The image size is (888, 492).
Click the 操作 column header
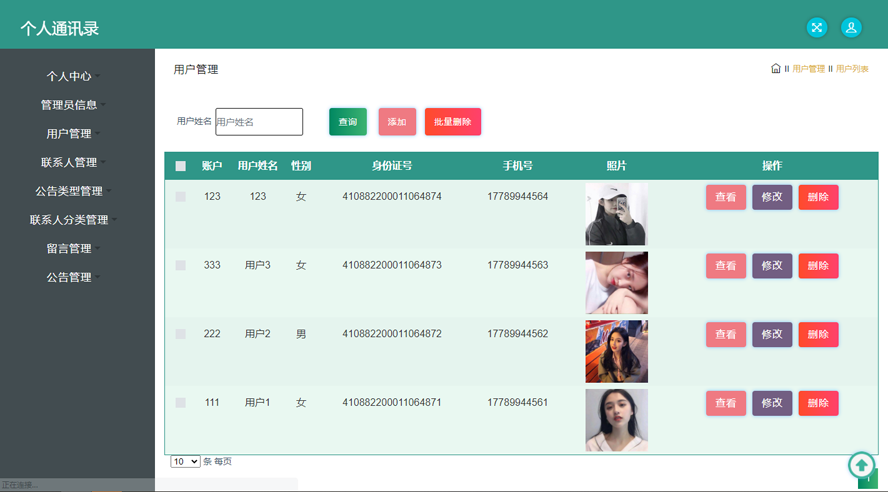772,166
